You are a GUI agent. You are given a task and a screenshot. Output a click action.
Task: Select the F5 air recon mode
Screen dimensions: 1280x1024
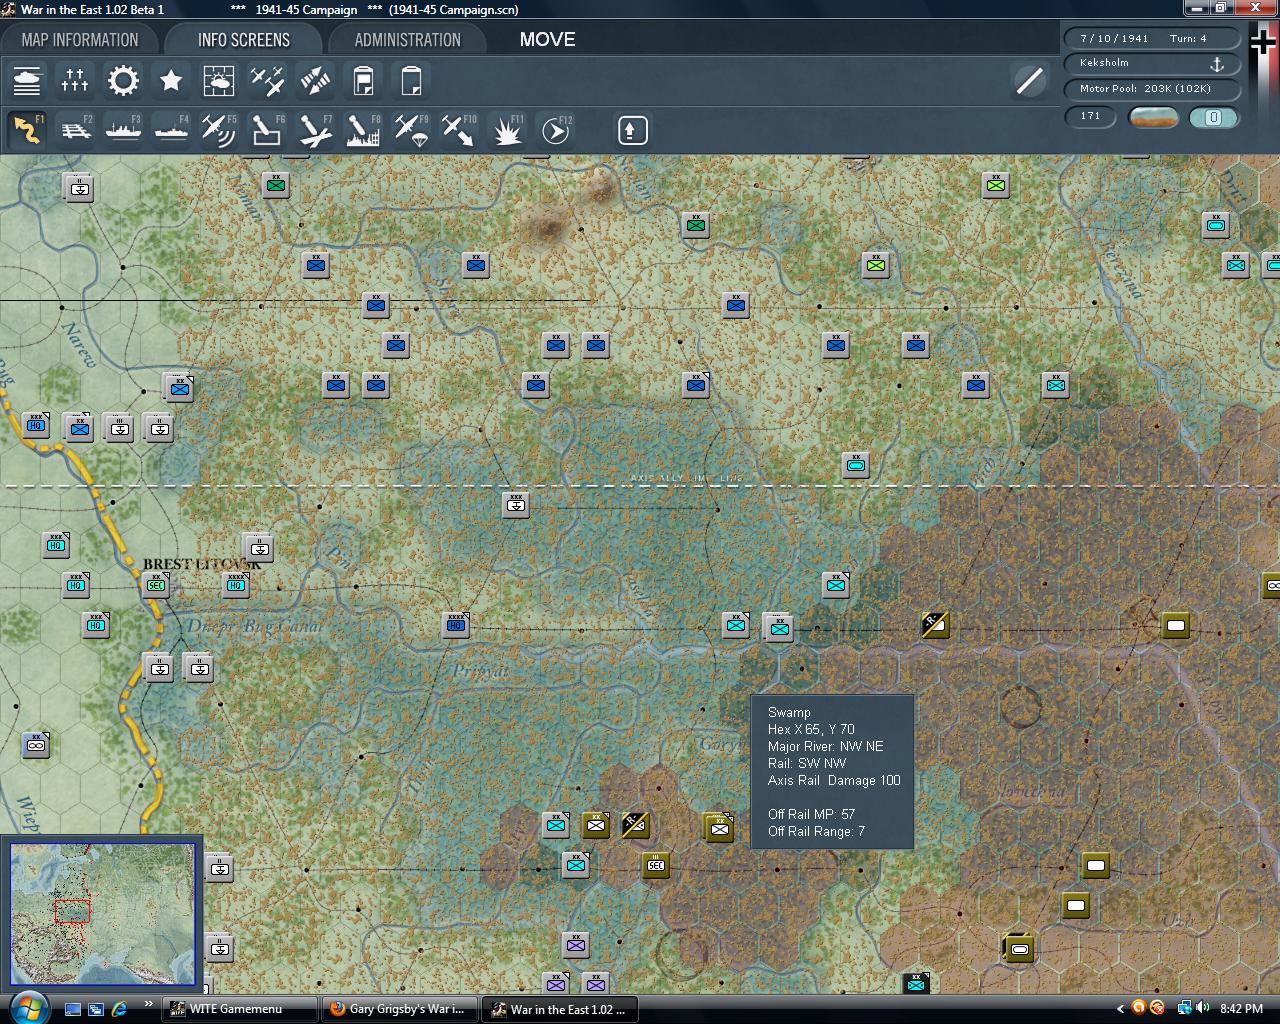(219, 130)
